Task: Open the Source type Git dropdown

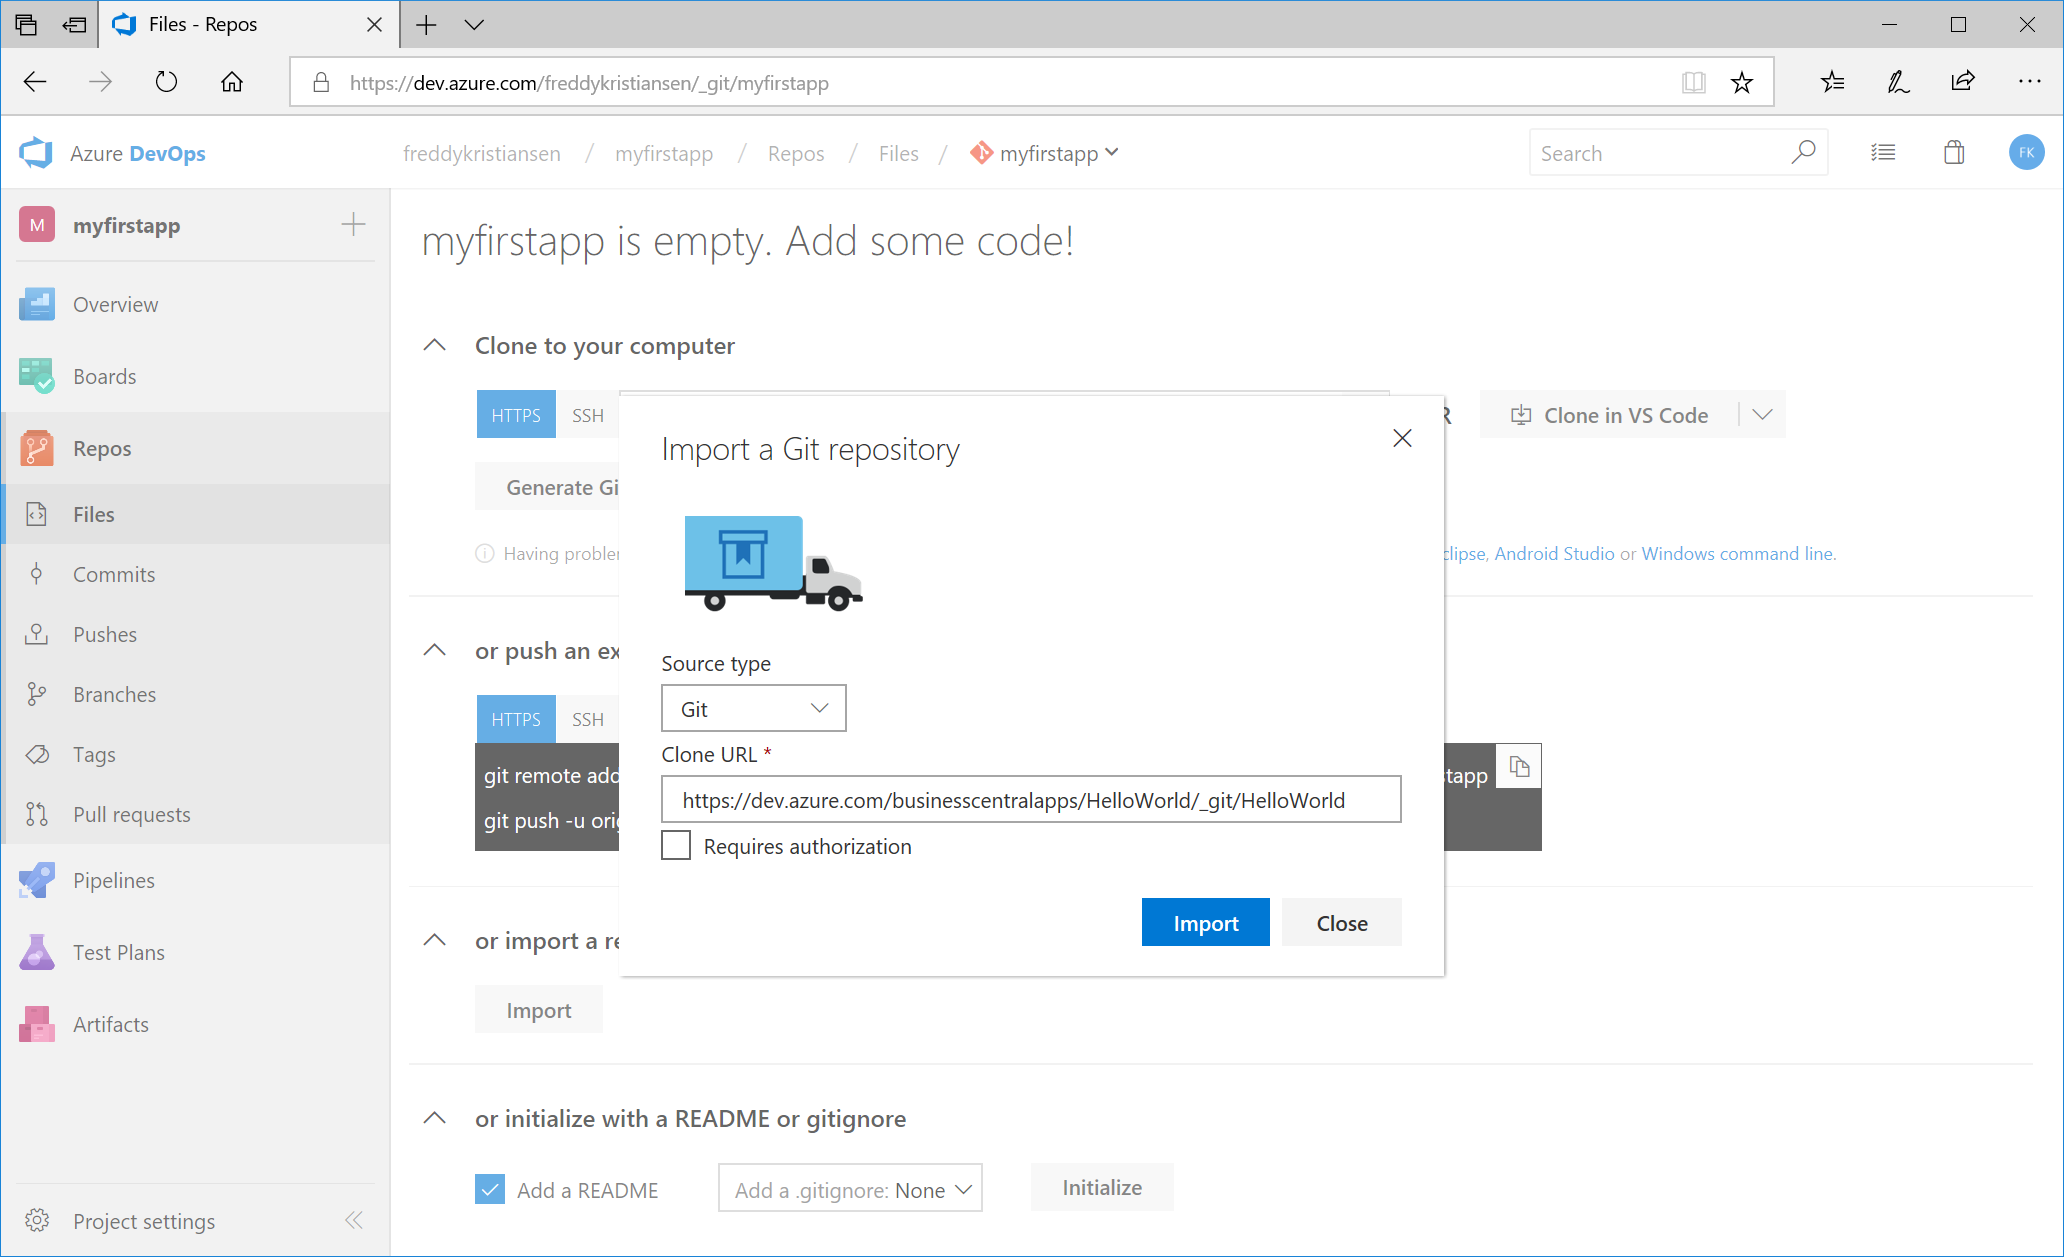Action: coord(753,708)
